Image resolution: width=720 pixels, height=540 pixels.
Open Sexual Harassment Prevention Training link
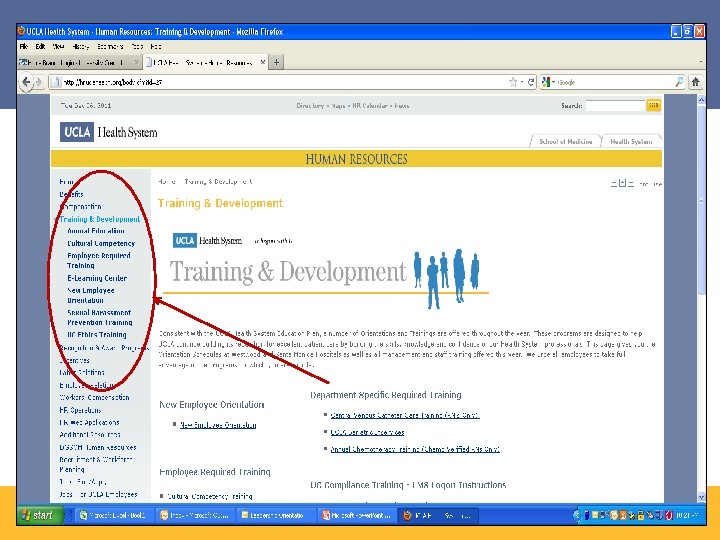pos(100,317)
